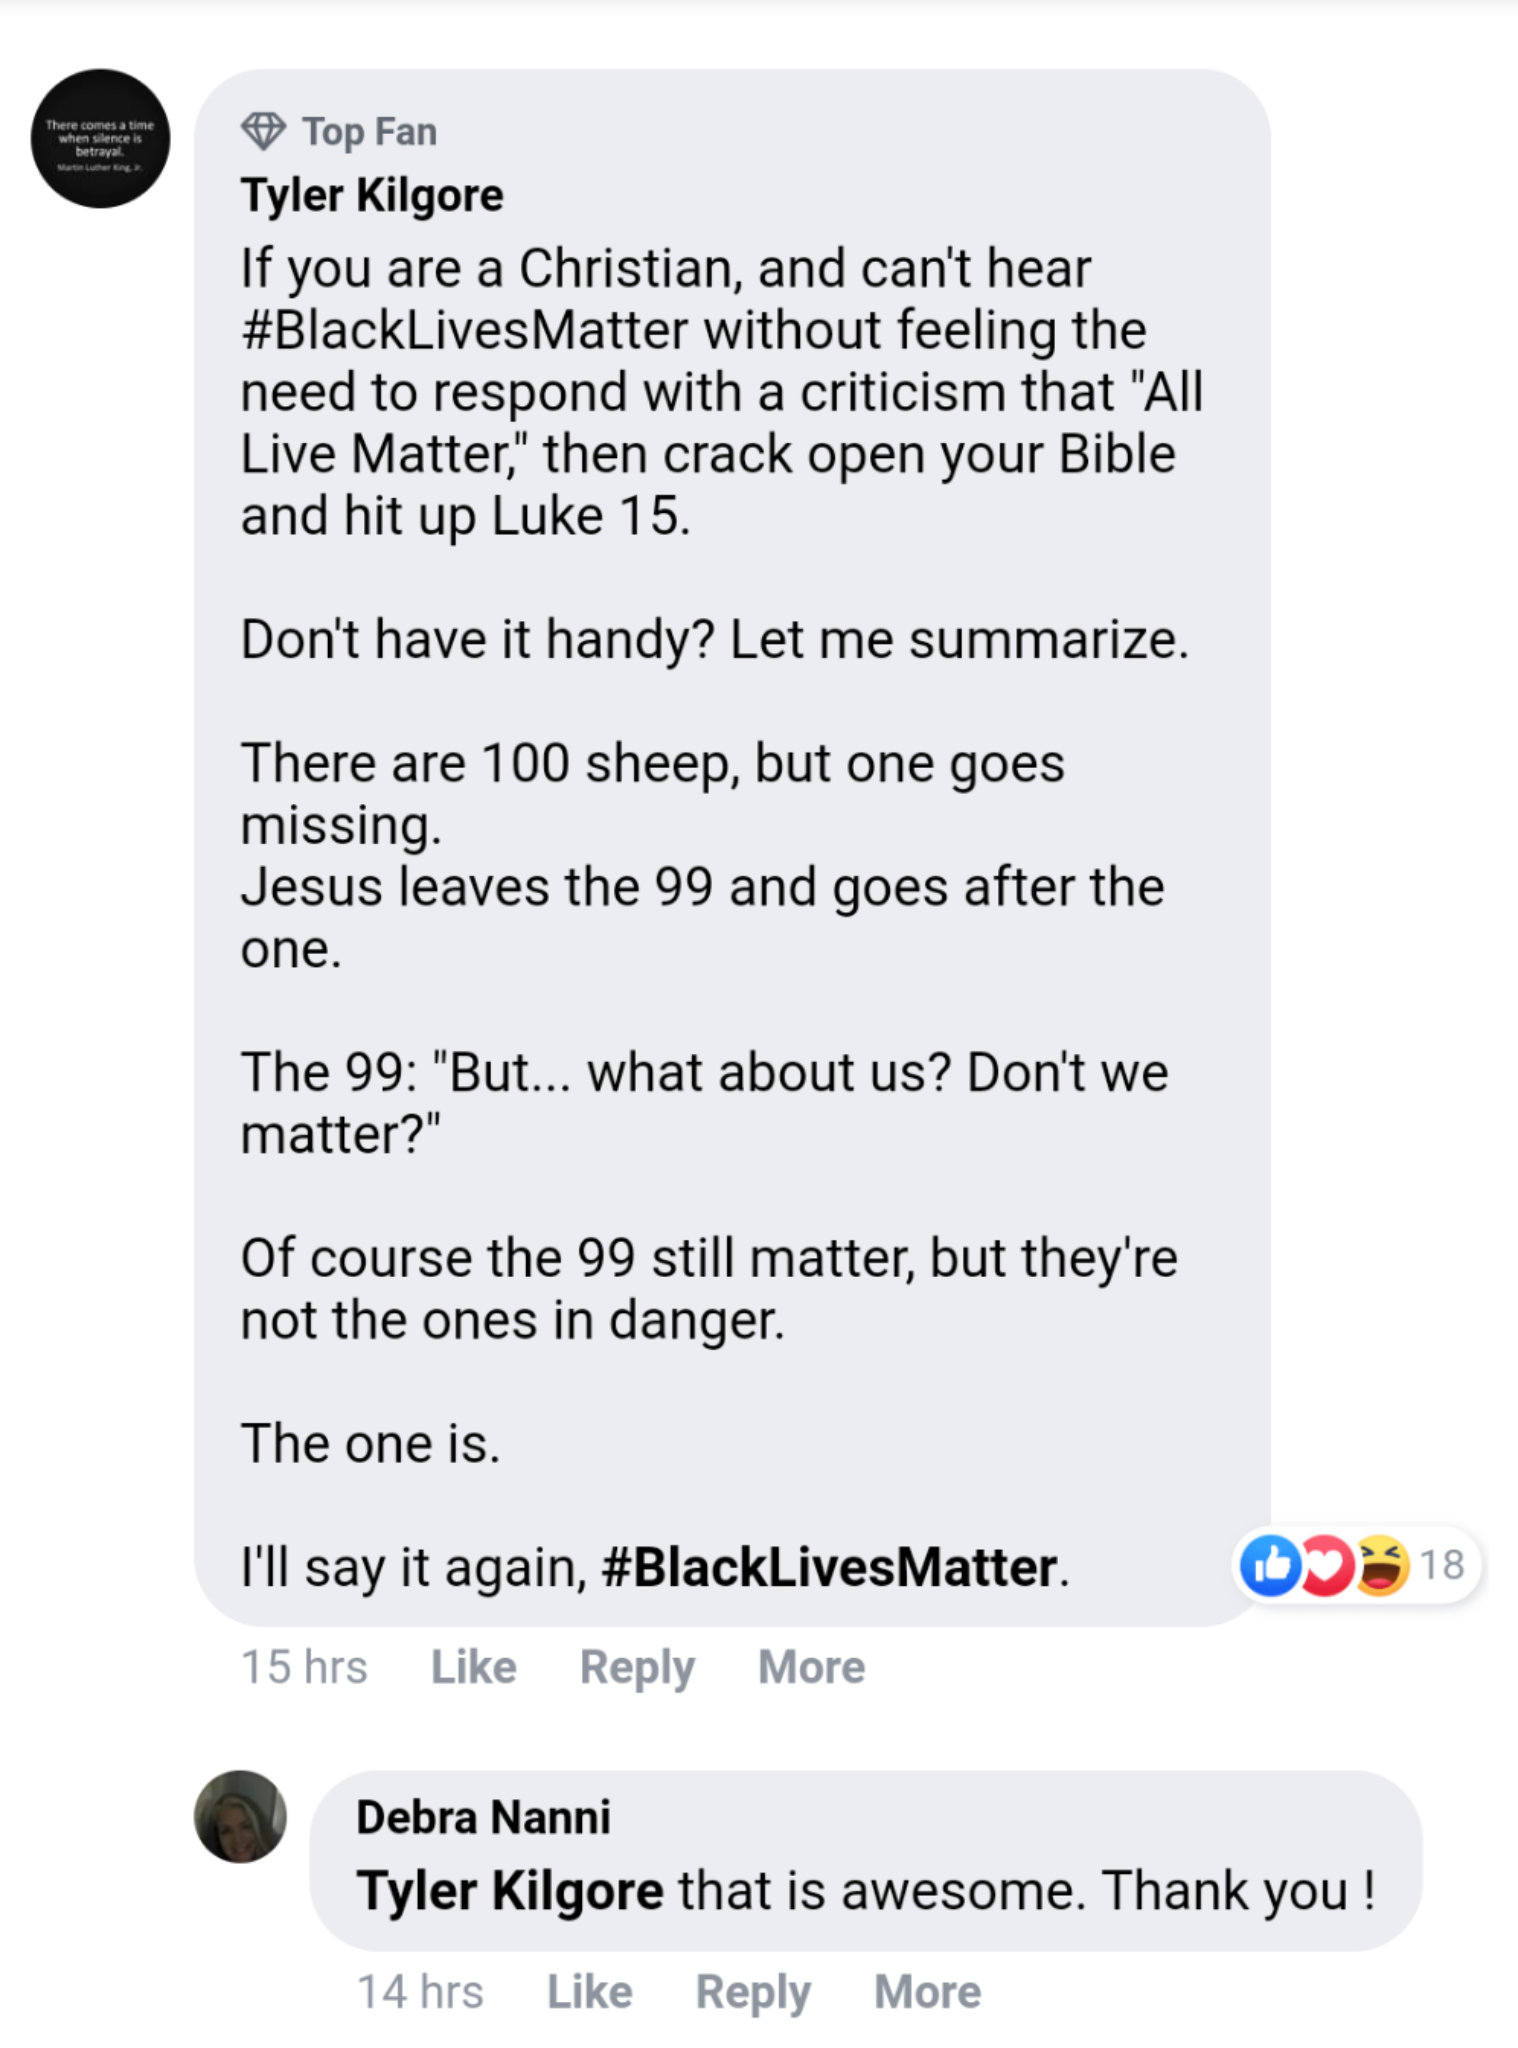View the 18 reactions count
1518x2048 pixels.
1441,1564
